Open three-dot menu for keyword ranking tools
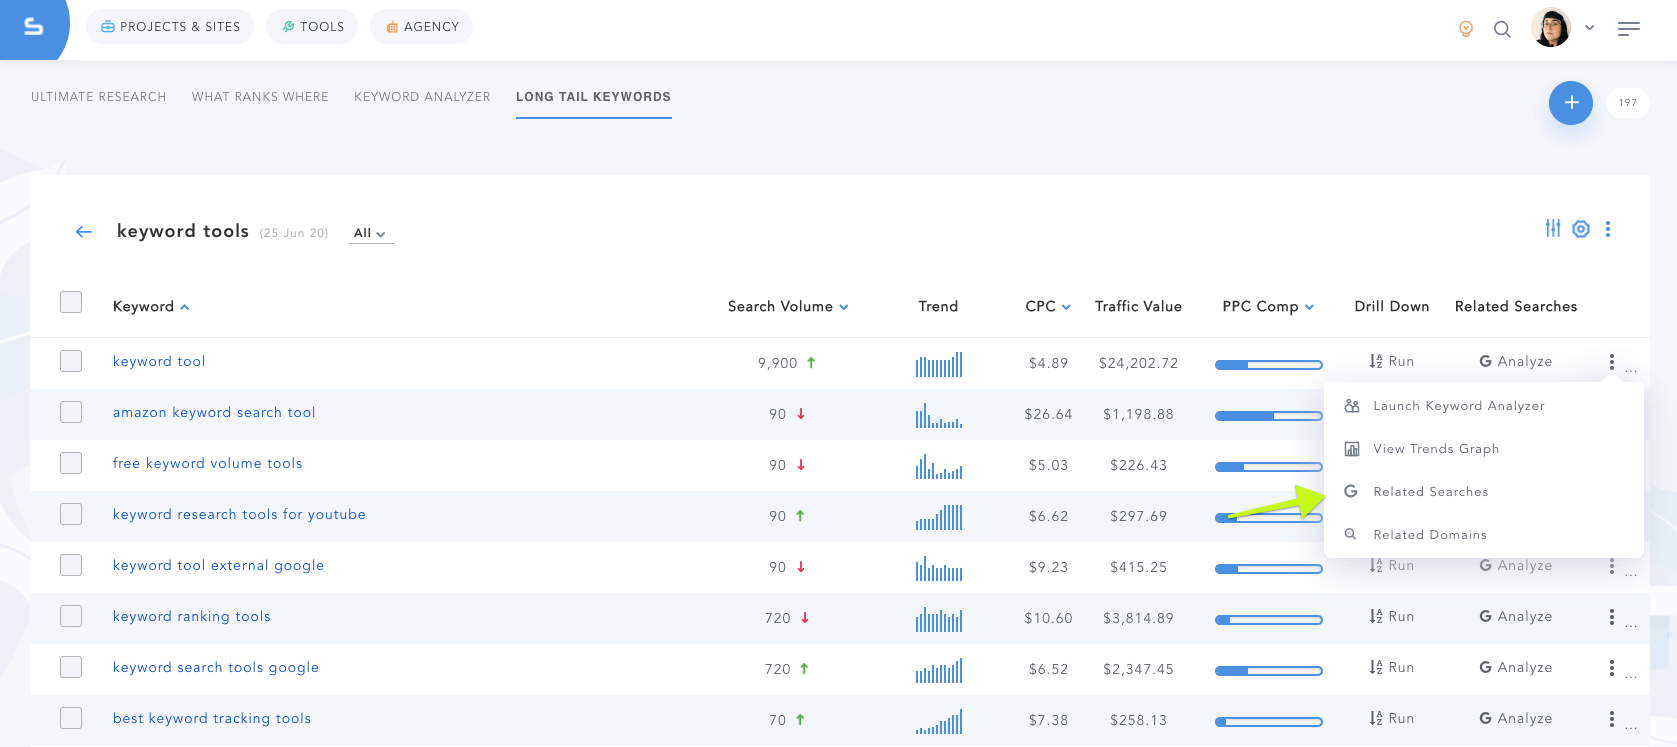The width and height of the screenshot is (1677, 747). pyautogui.click(x=1611, y=617)
